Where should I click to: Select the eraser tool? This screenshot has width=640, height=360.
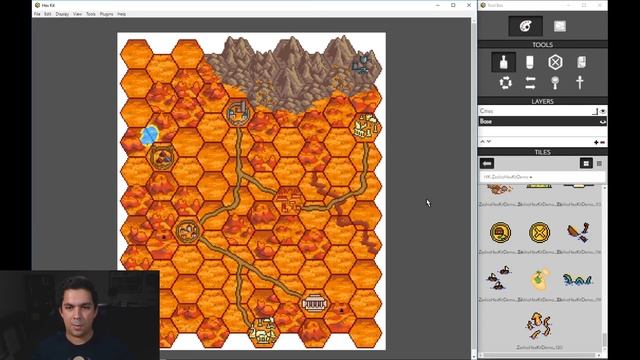(530, 62)
